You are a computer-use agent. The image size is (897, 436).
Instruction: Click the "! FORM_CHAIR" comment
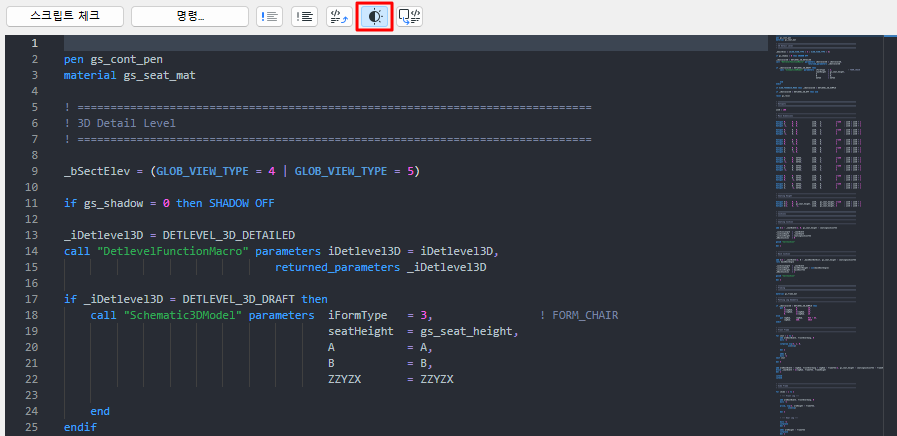[x=579, y=315]
